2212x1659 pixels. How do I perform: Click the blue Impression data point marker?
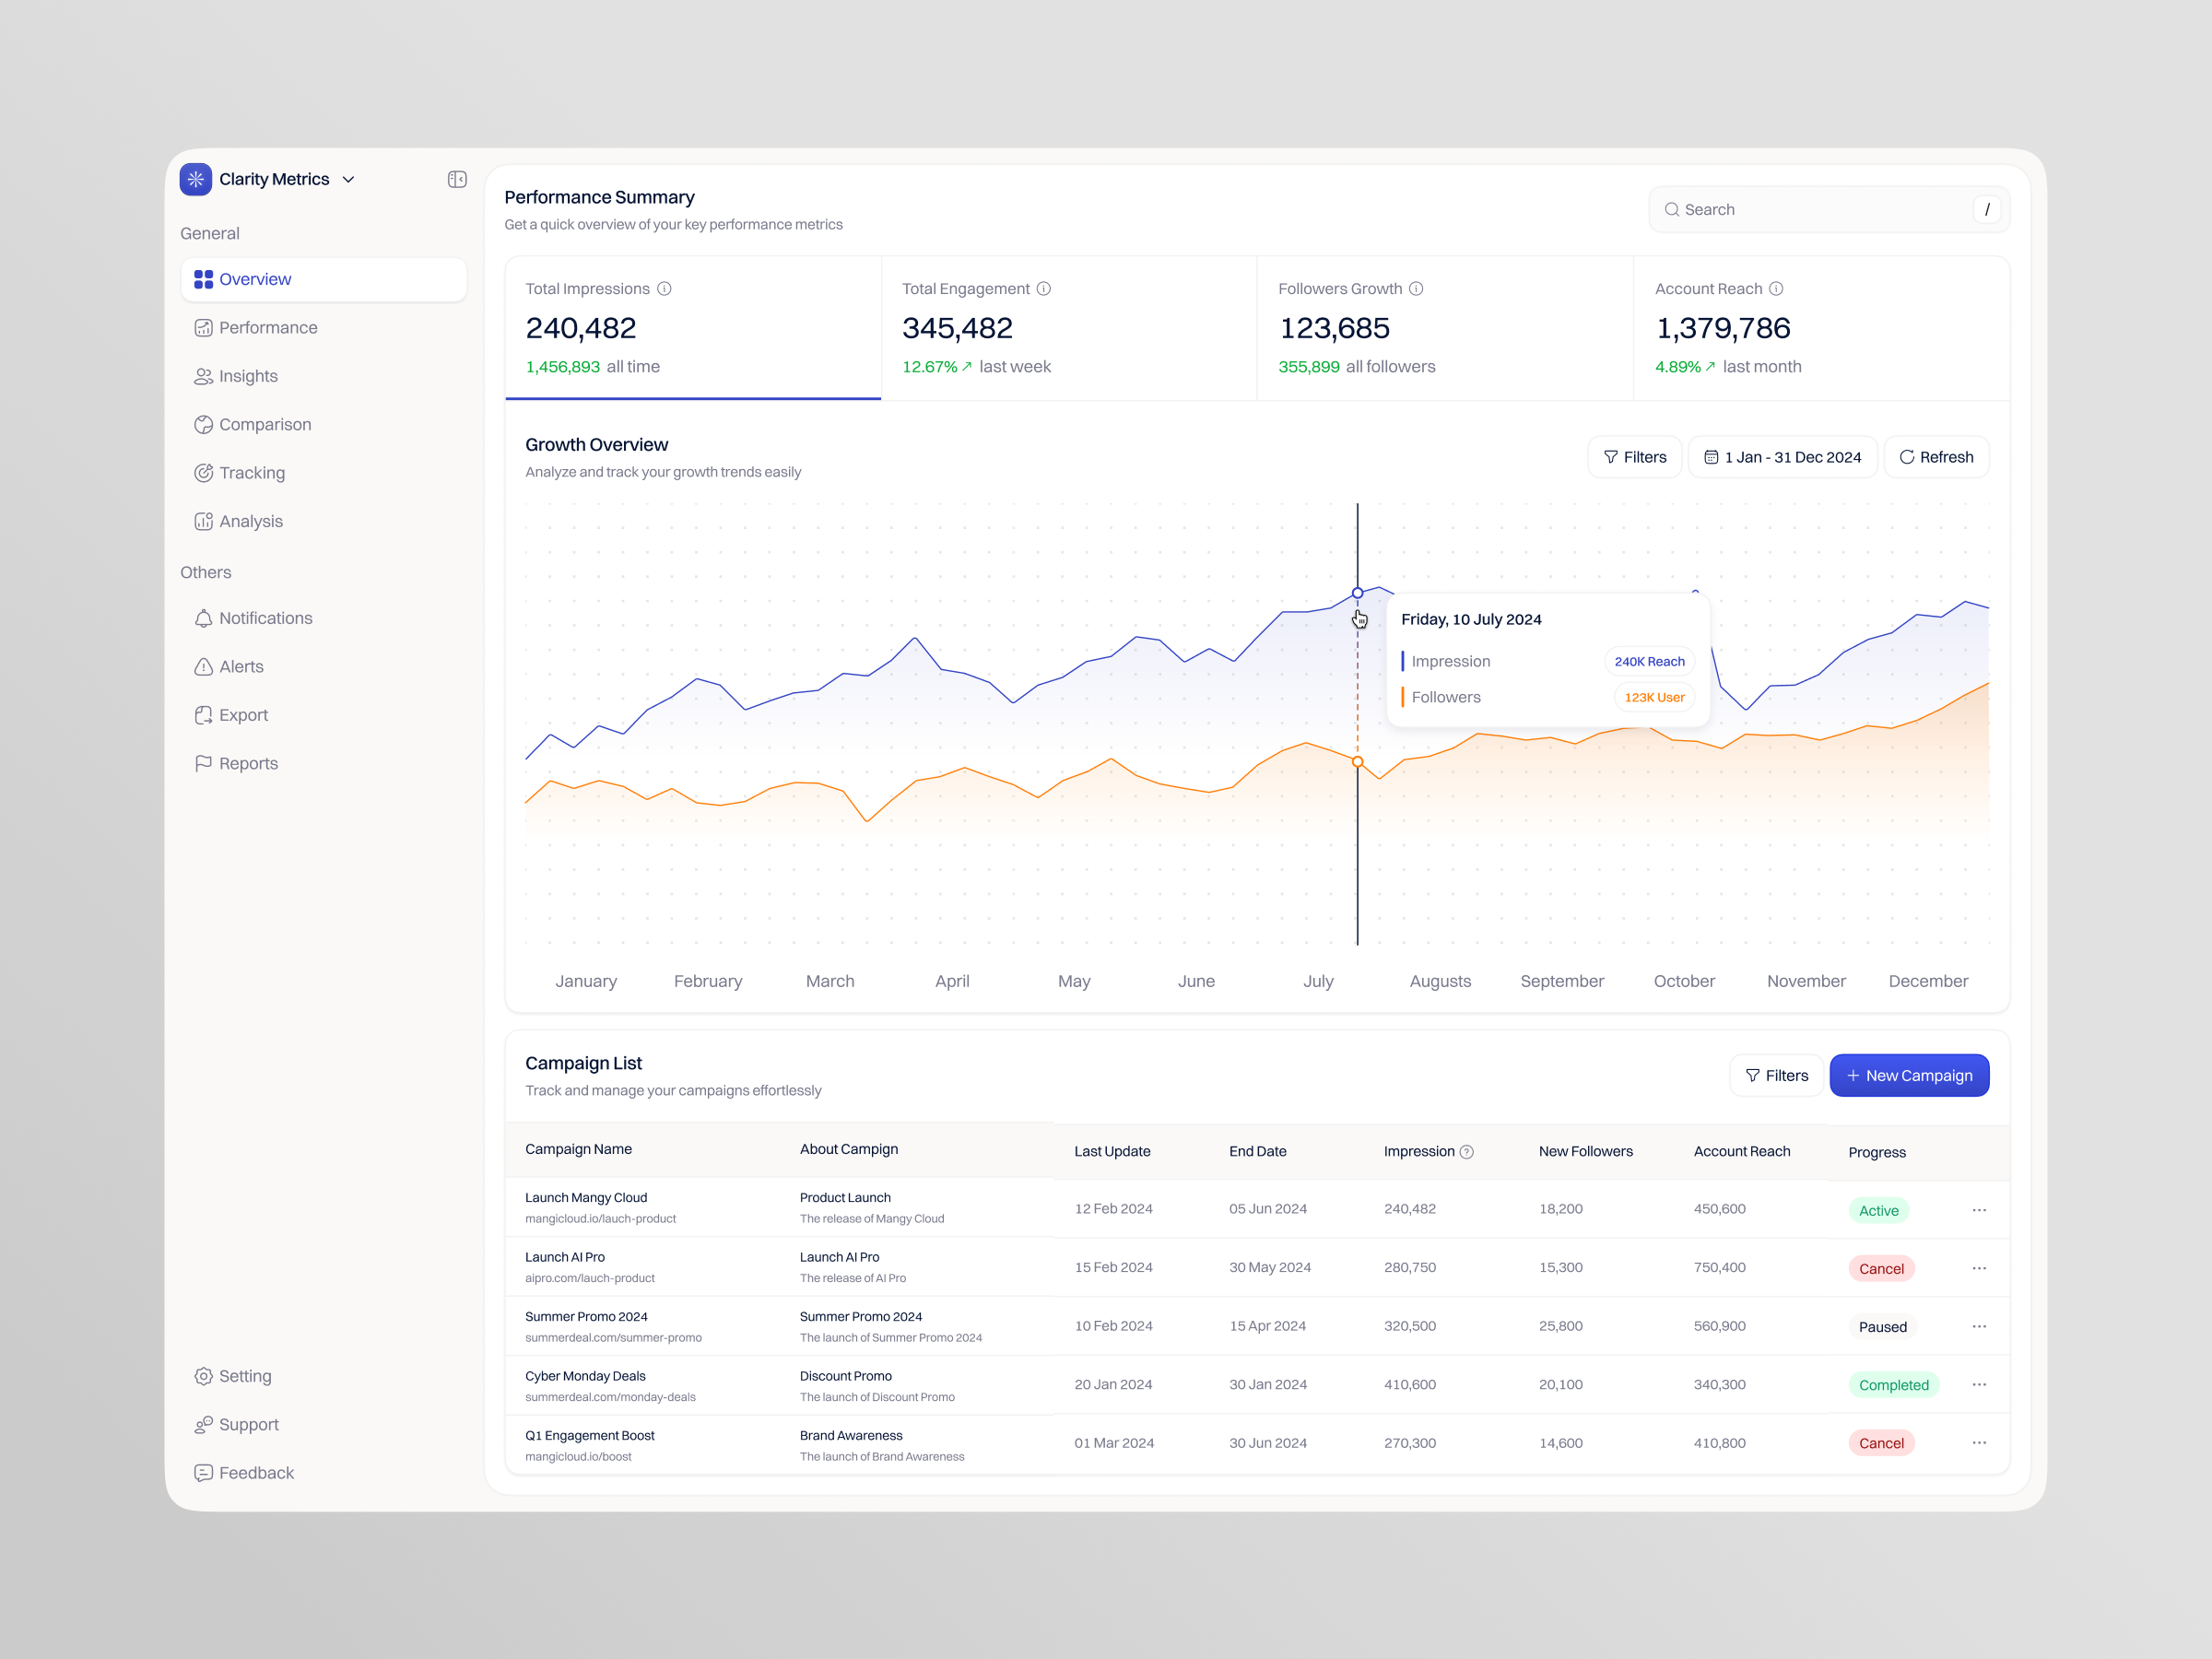[x=1357, y=593]
